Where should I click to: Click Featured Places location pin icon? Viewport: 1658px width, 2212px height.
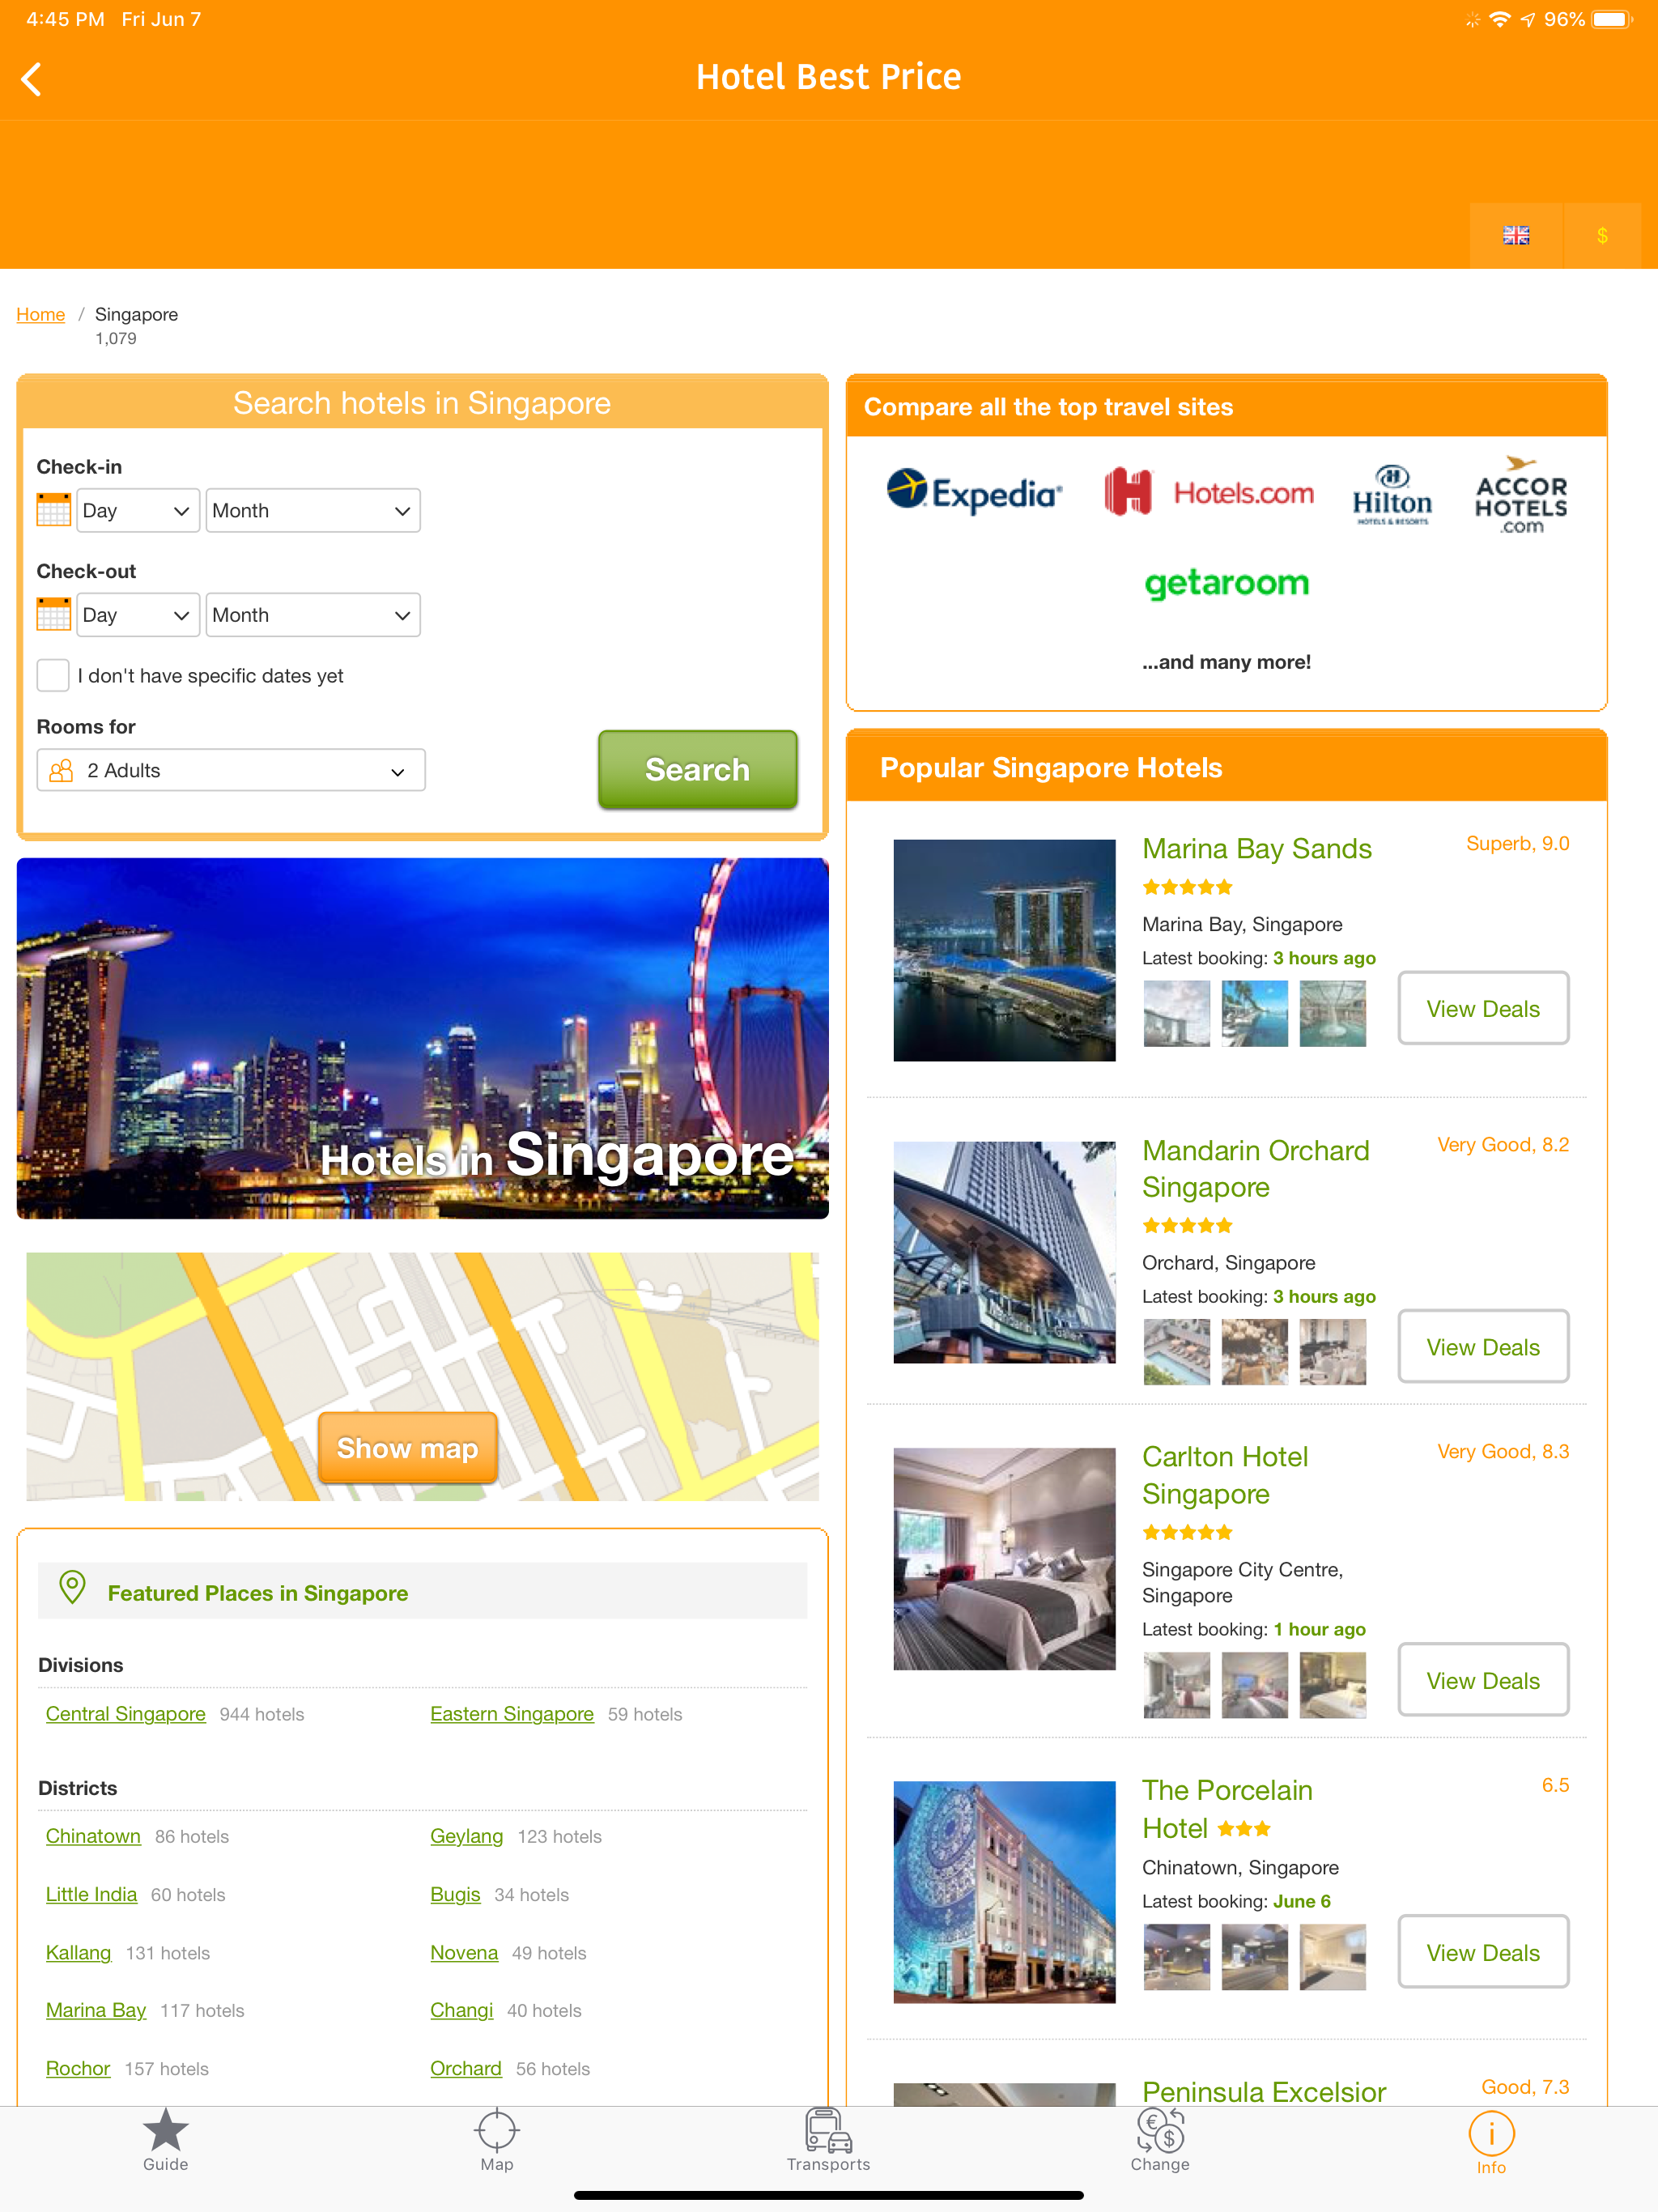tap(72, 1587)
